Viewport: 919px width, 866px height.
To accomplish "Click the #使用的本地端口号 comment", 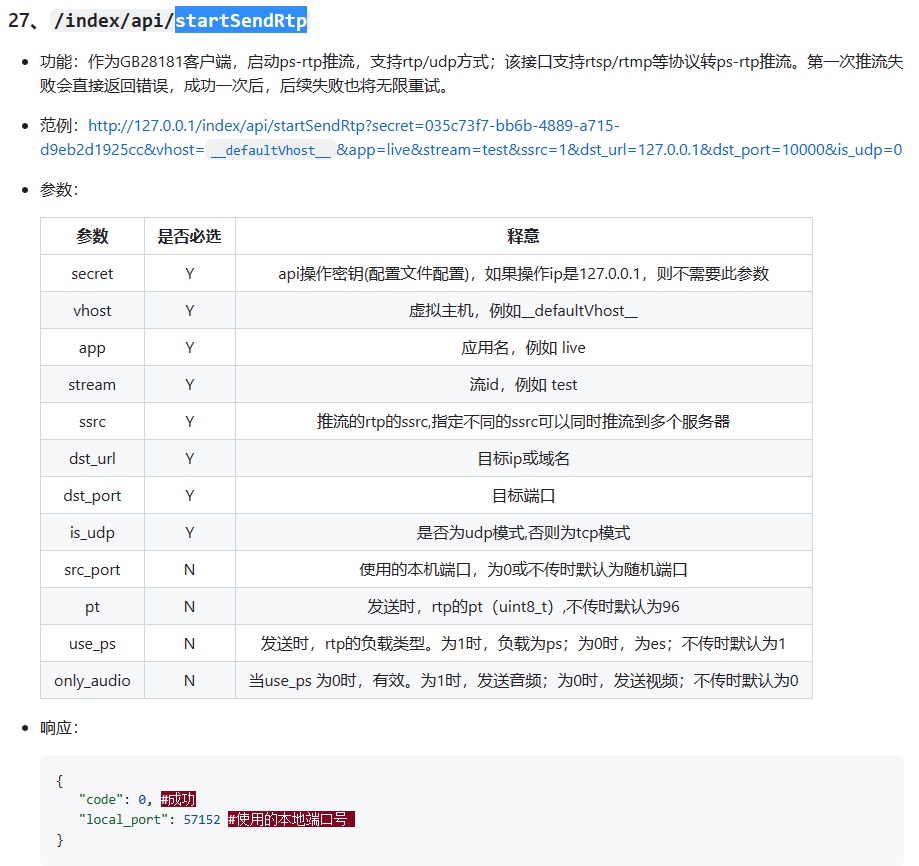I will coord(291,819).
